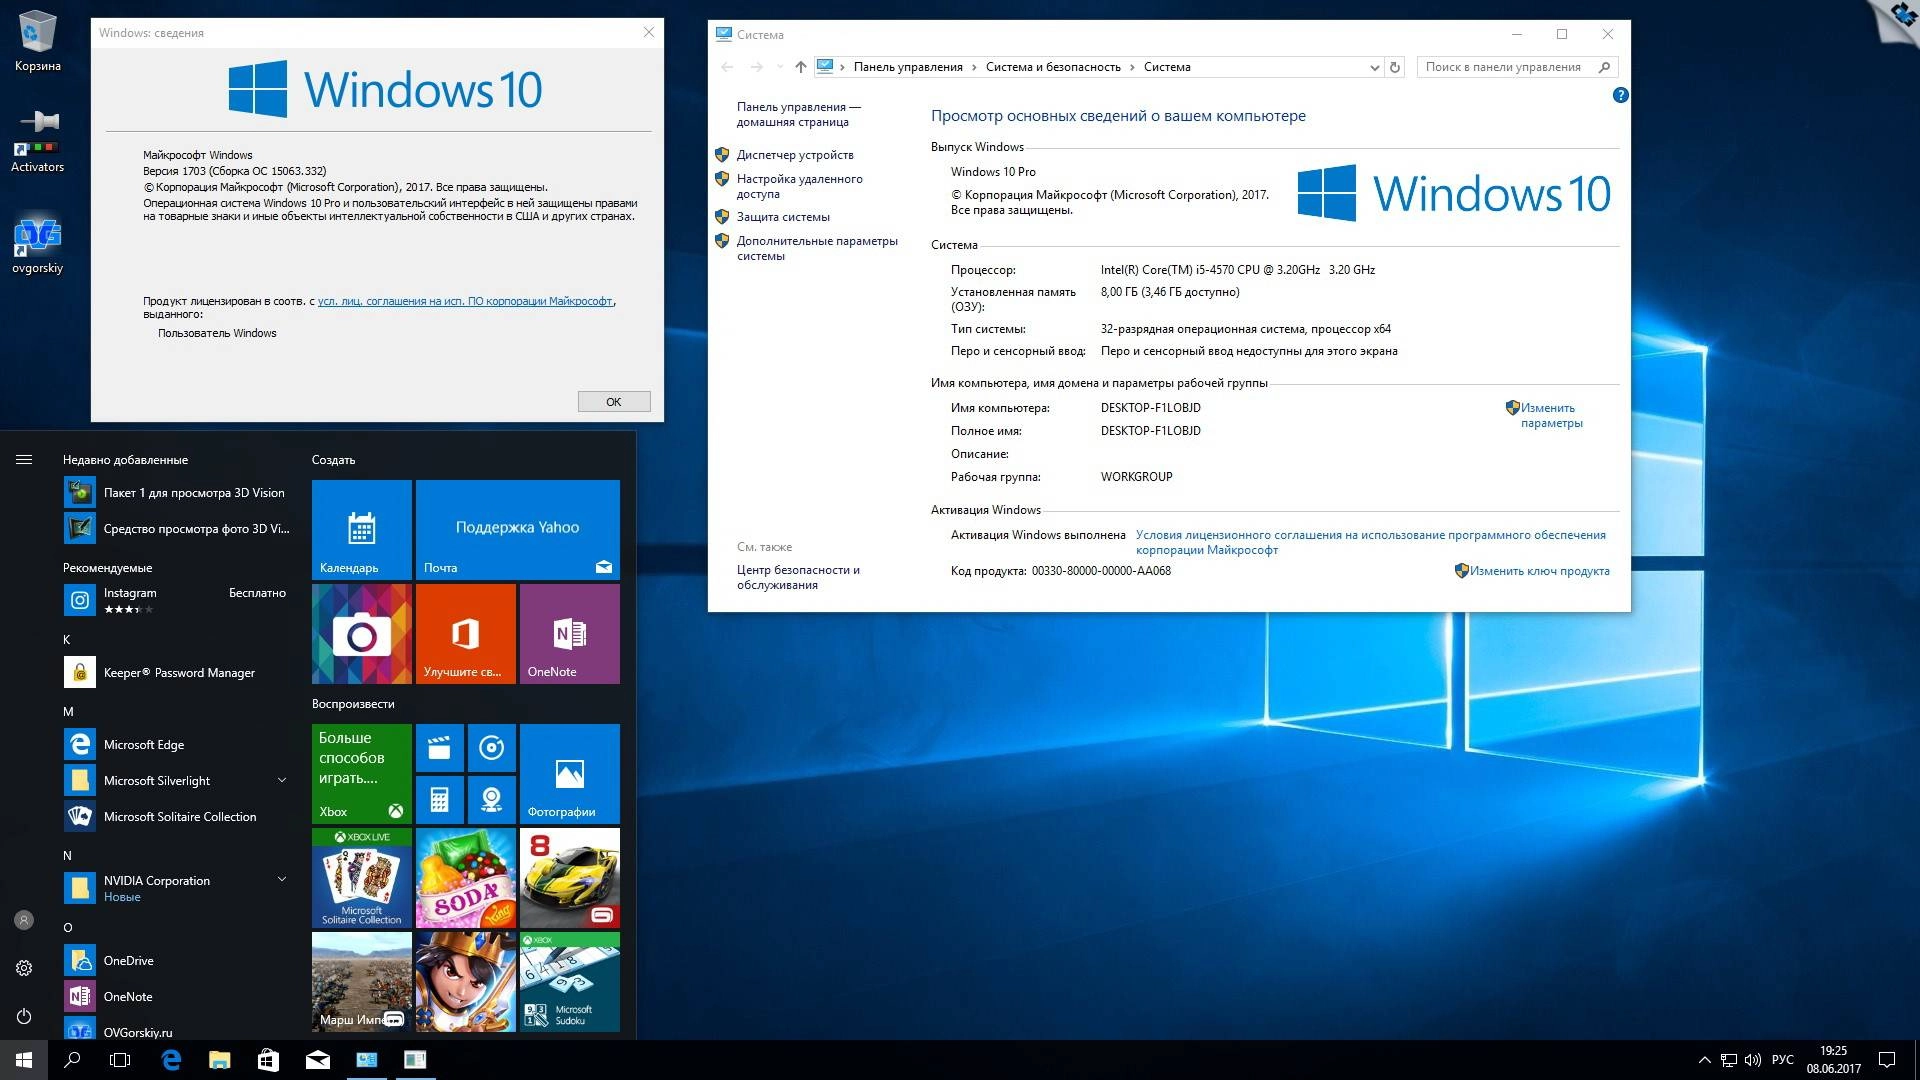The width and height of the screenshot is (1920, 1080).
Task: Open Диспетчер устройств in the sidebar
Action: [795, 155]
